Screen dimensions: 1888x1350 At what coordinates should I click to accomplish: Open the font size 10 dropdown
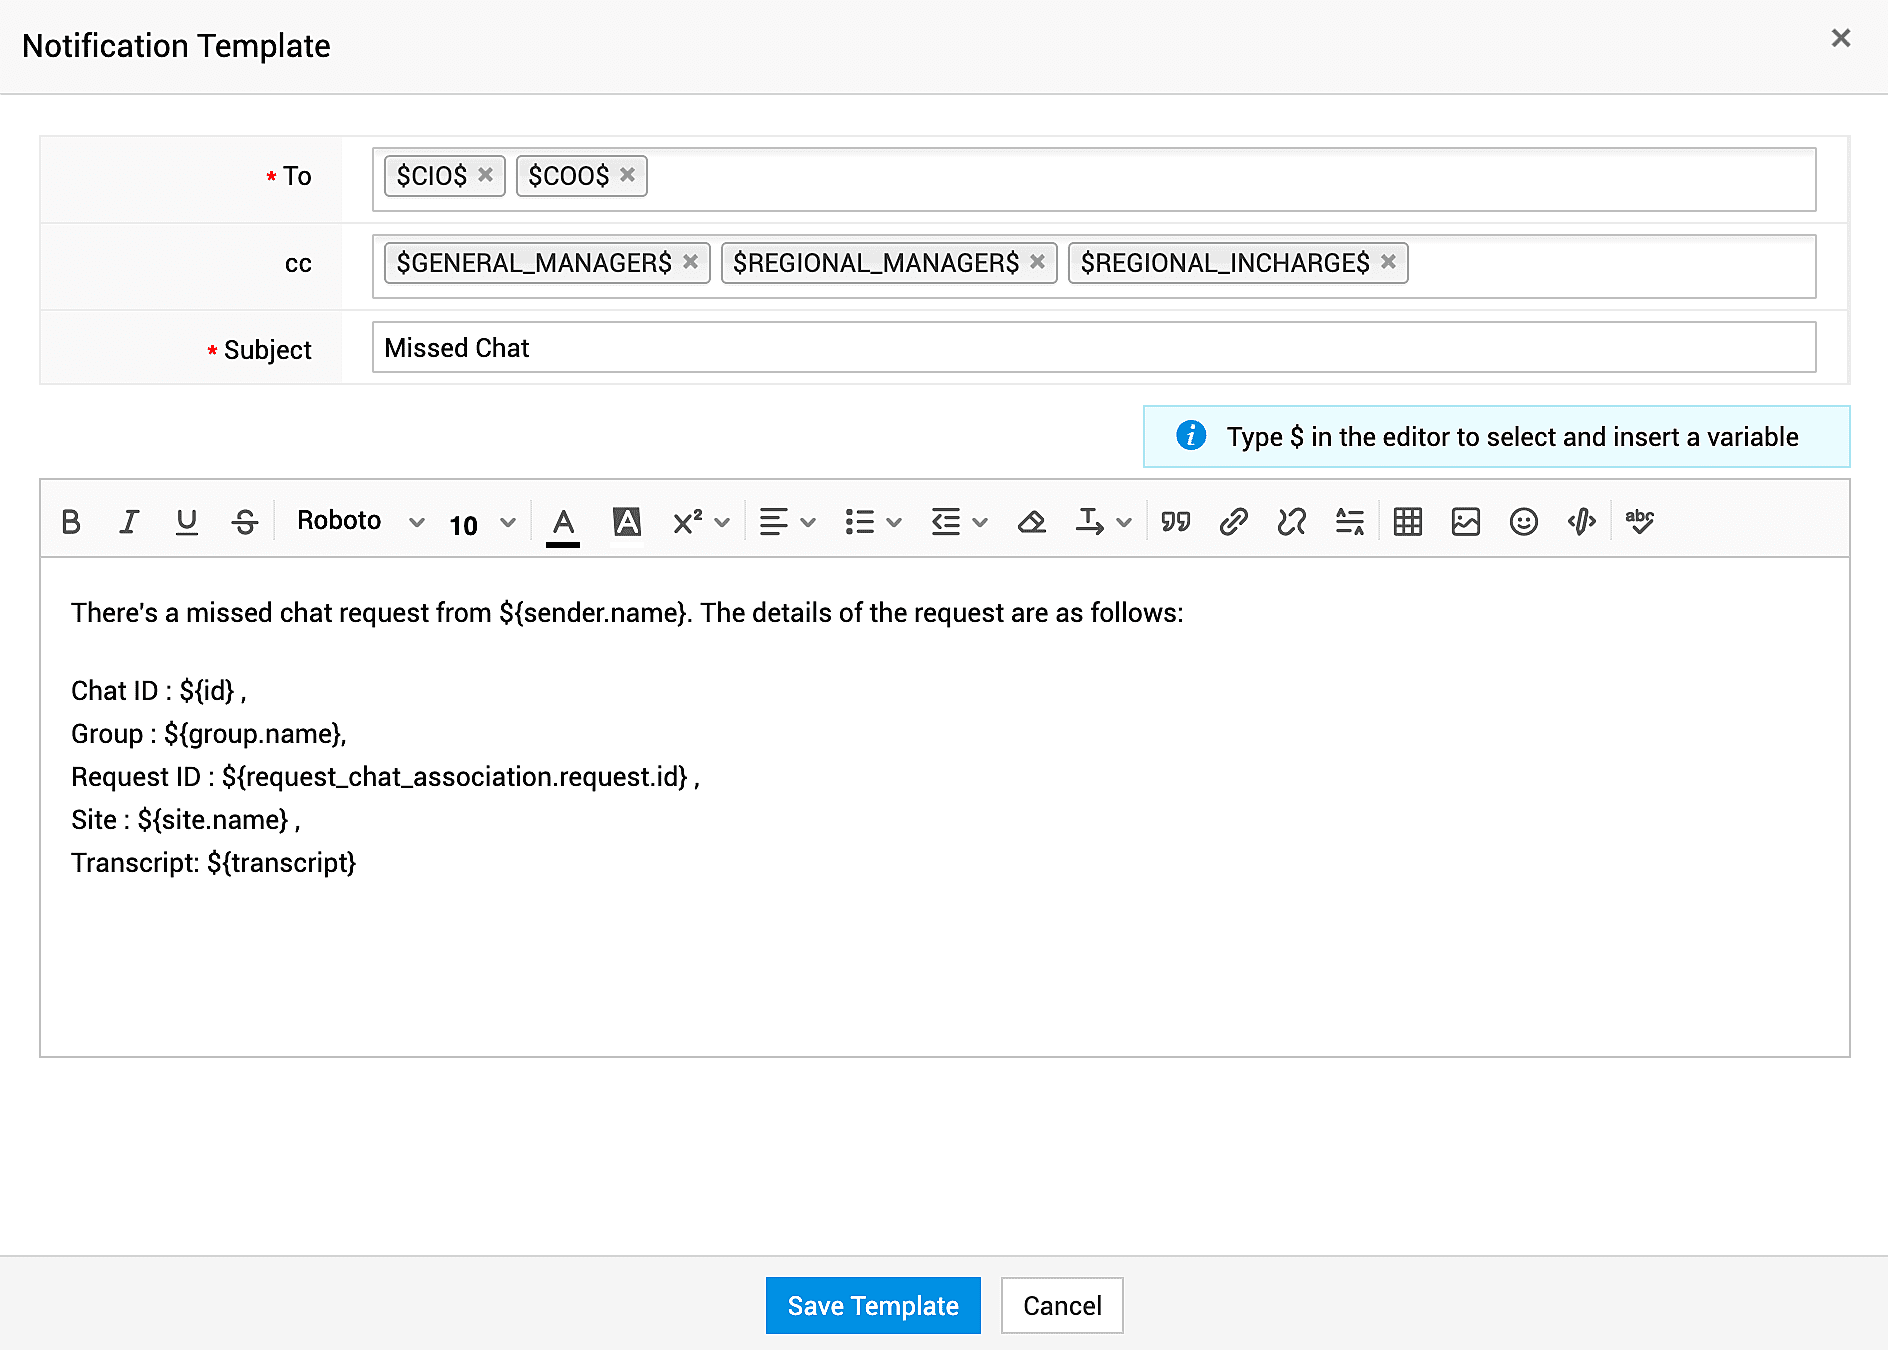click(x=482, y=524)
